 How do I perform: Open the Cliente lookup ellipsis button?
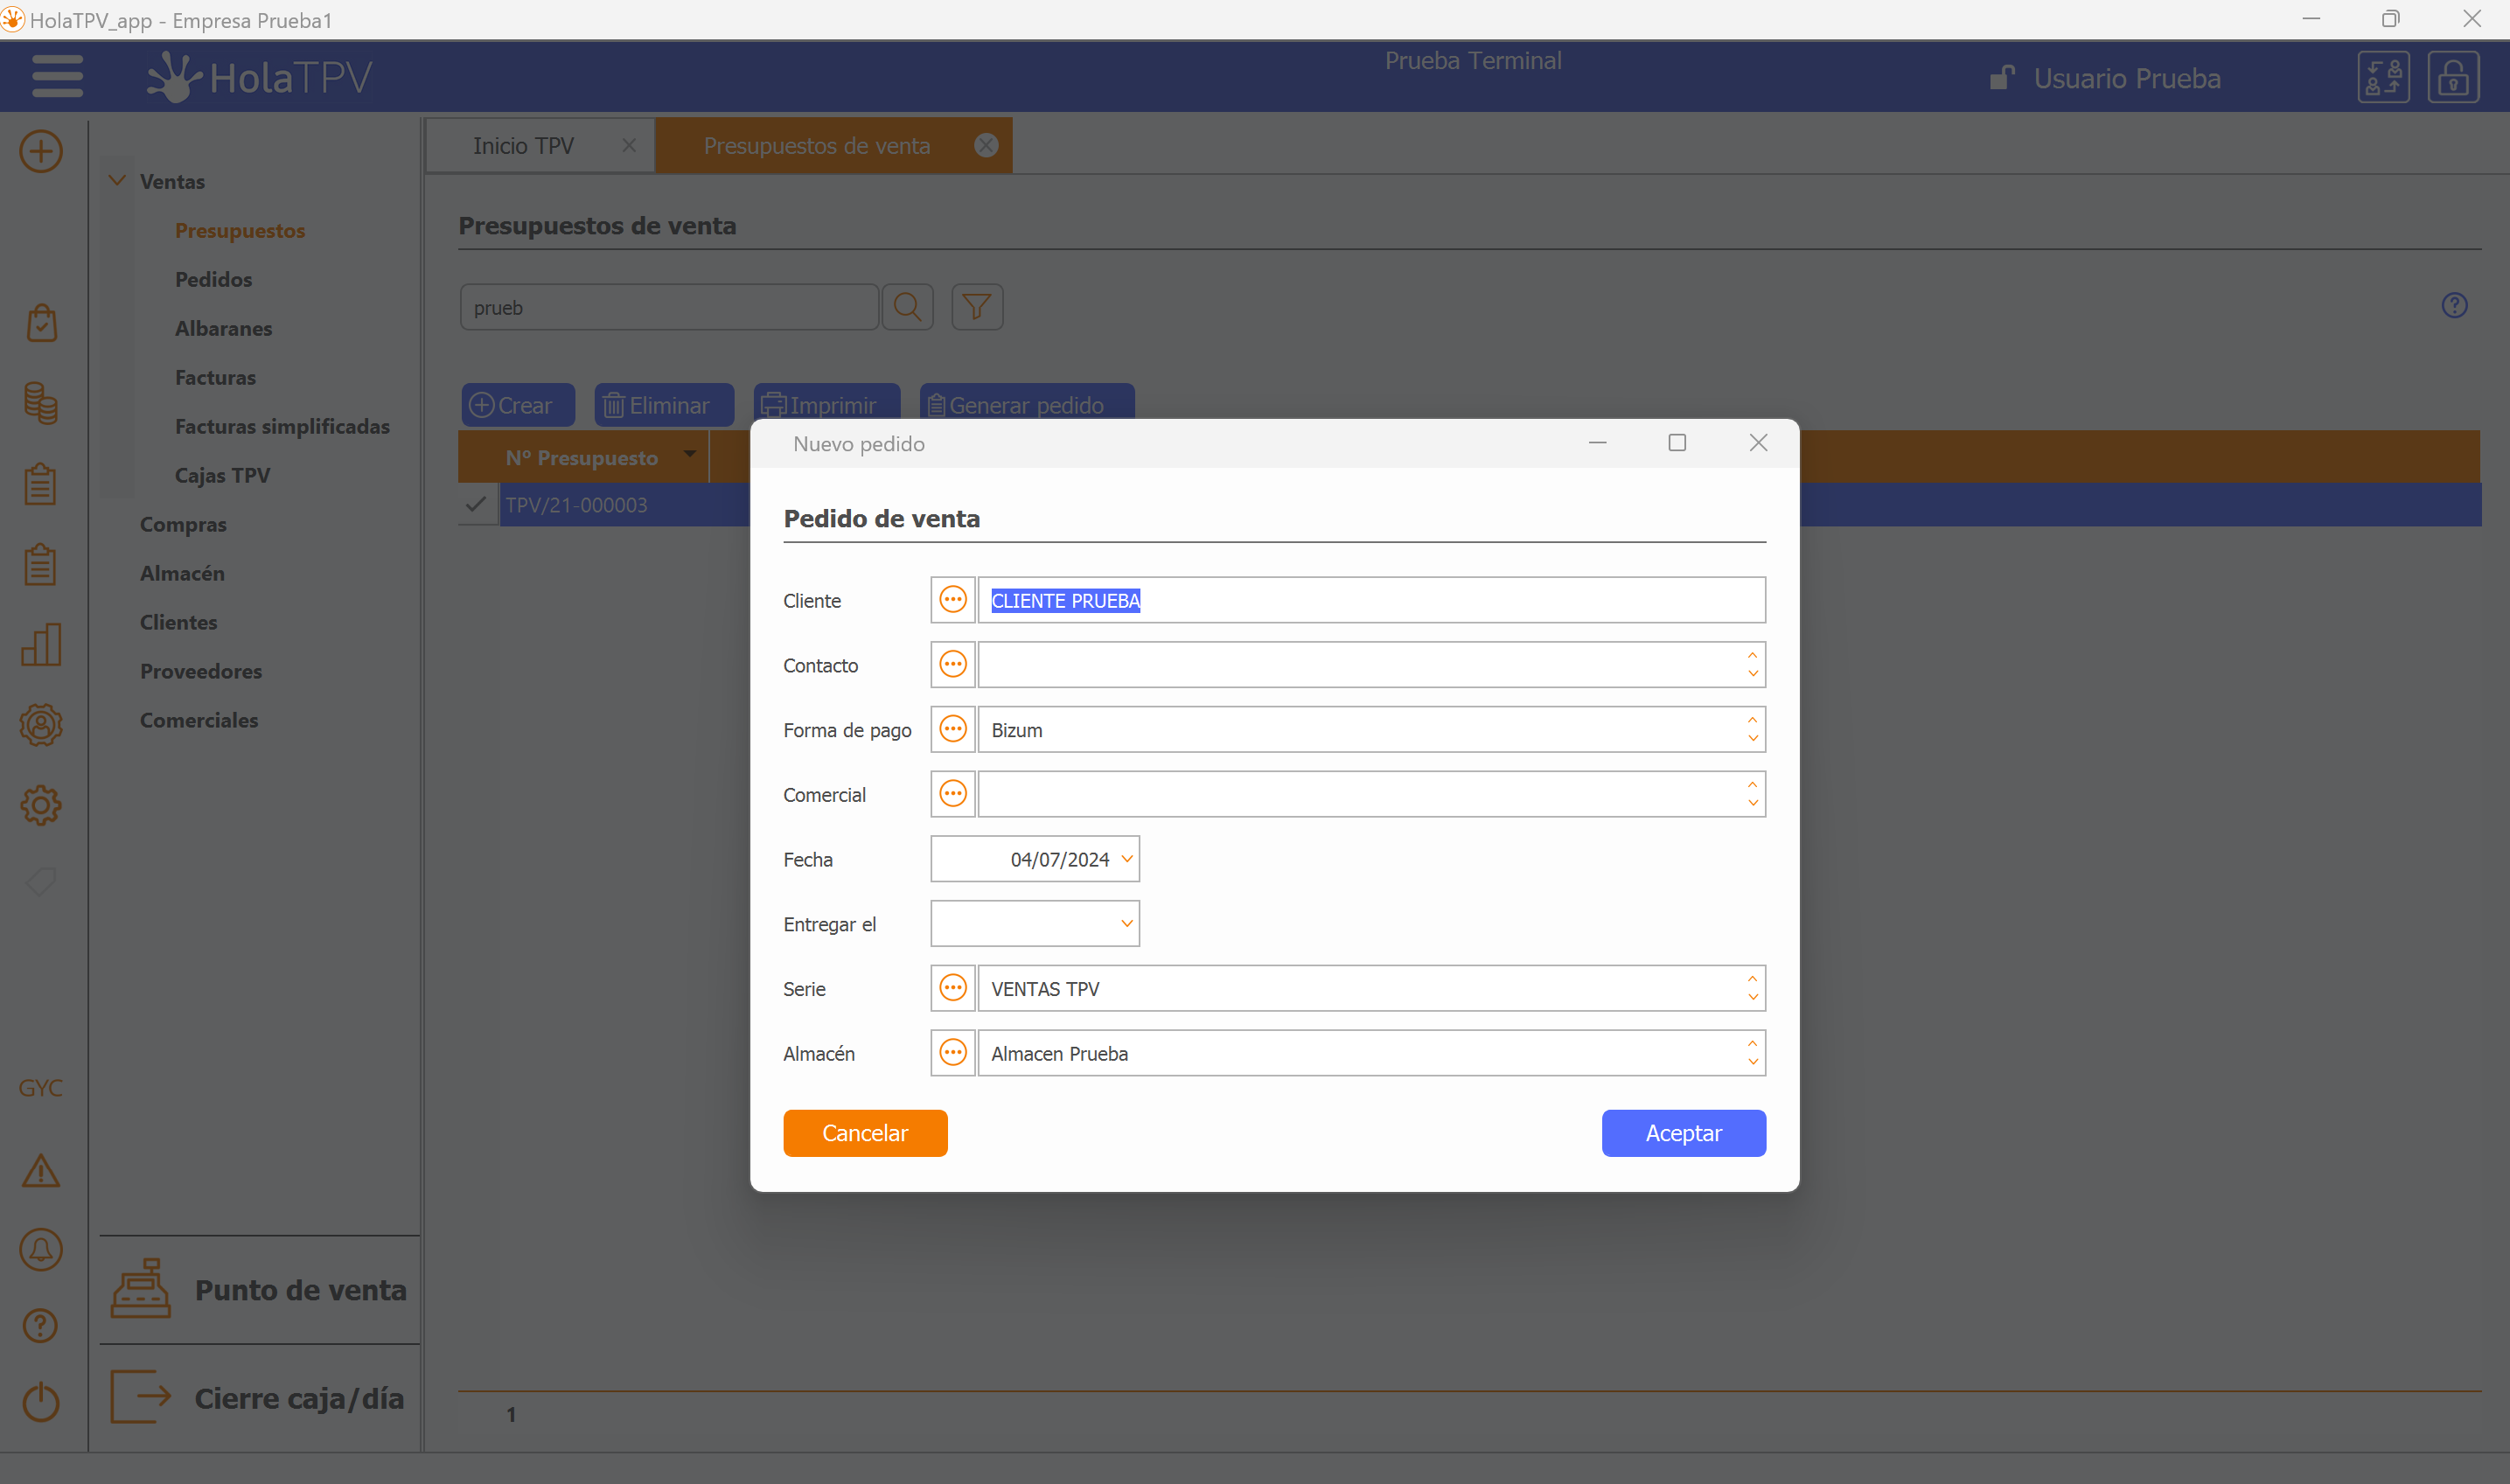tap(953, 600)
